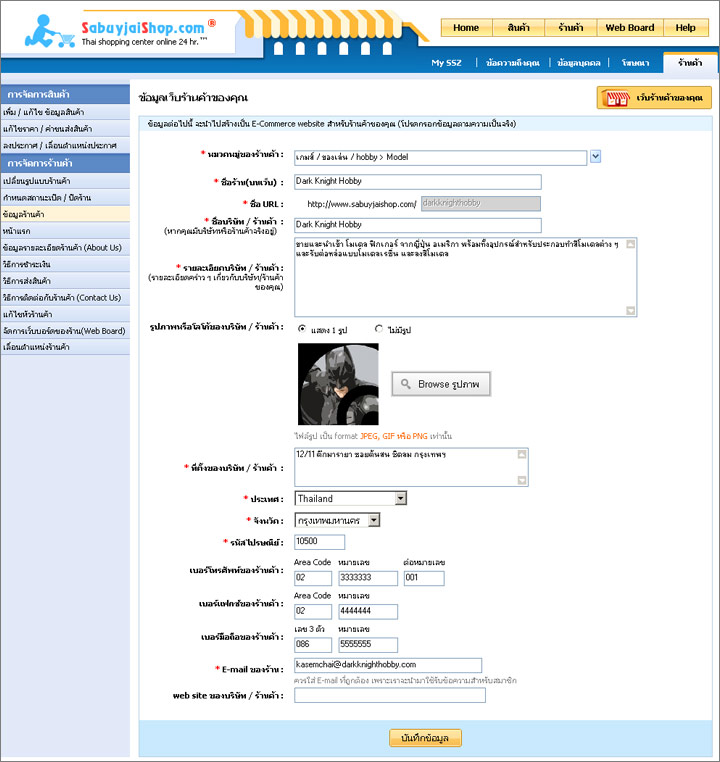Open the manage Web Board sidebar link
720x762 pixels.
tap(65, 331)
